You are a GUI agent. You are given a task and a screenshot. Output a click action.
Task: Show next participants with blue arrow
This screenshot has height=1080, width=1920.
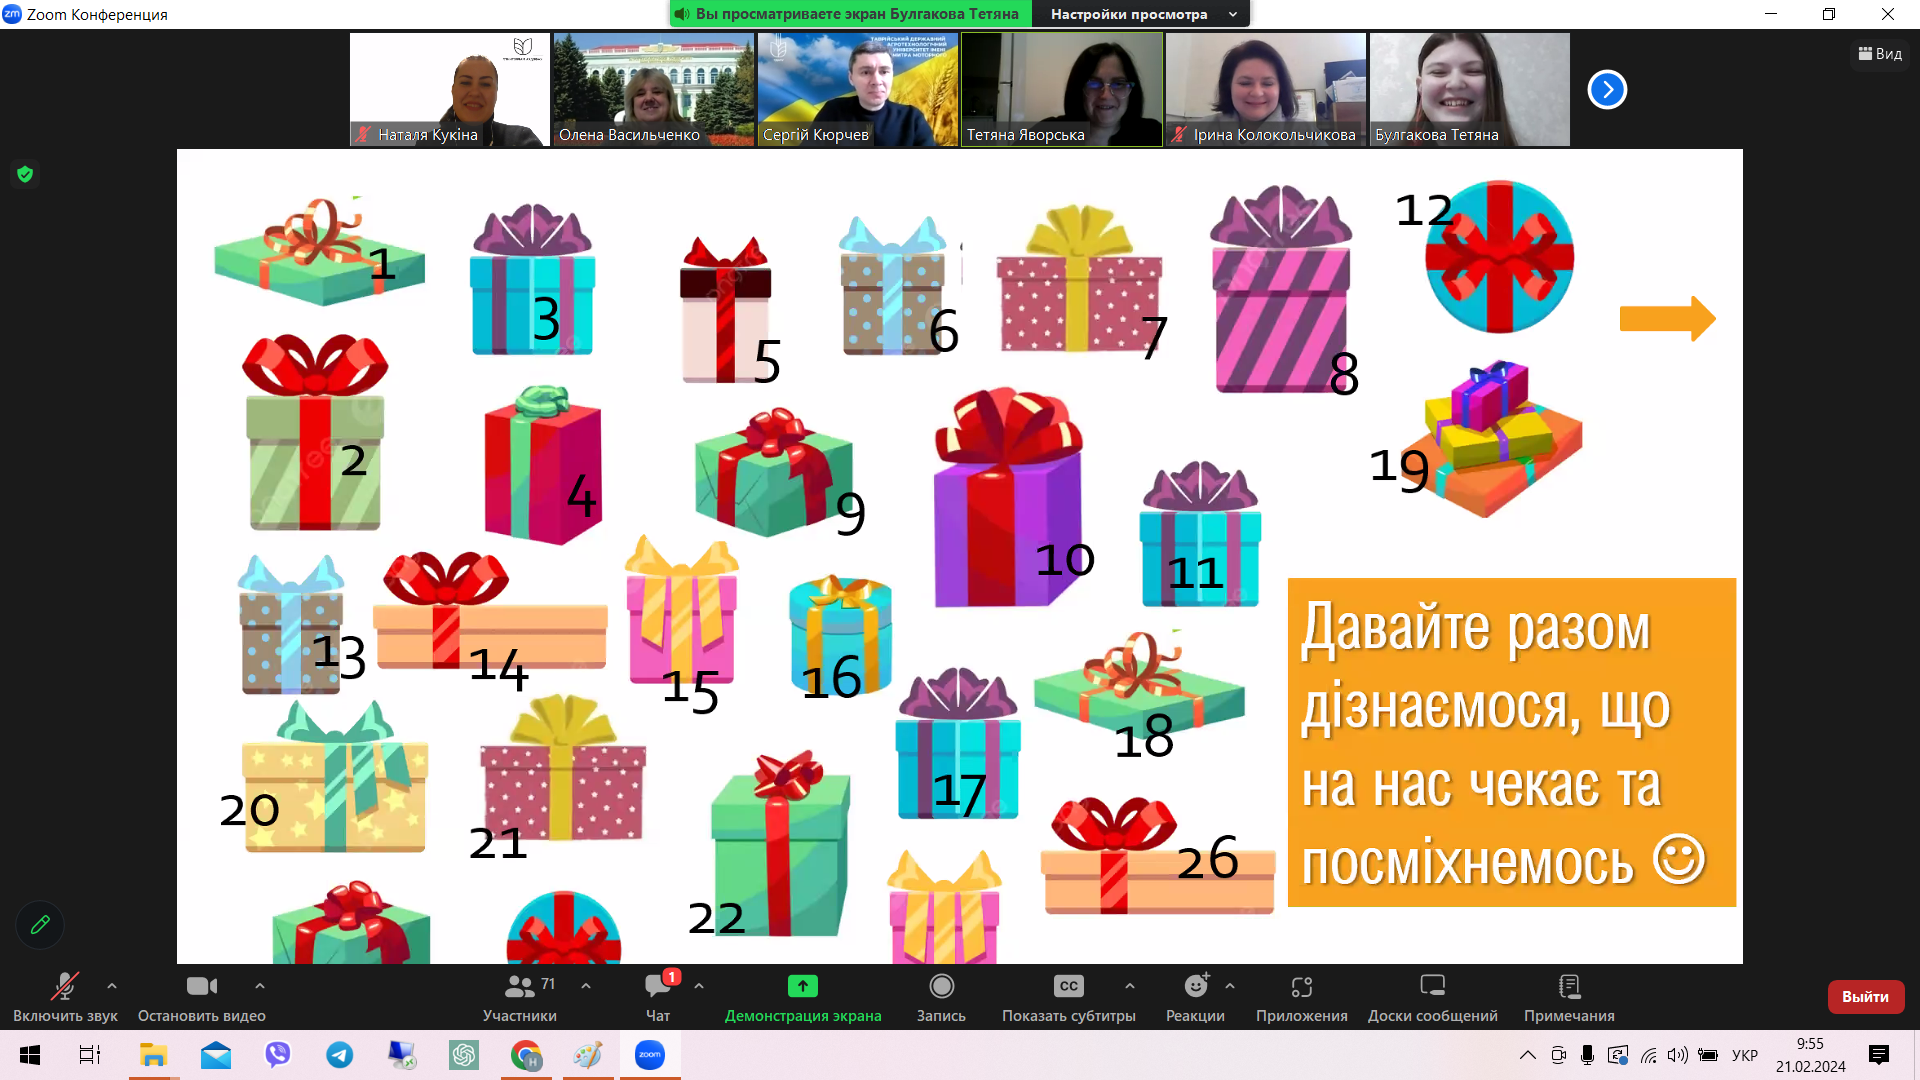point(1607,90)
